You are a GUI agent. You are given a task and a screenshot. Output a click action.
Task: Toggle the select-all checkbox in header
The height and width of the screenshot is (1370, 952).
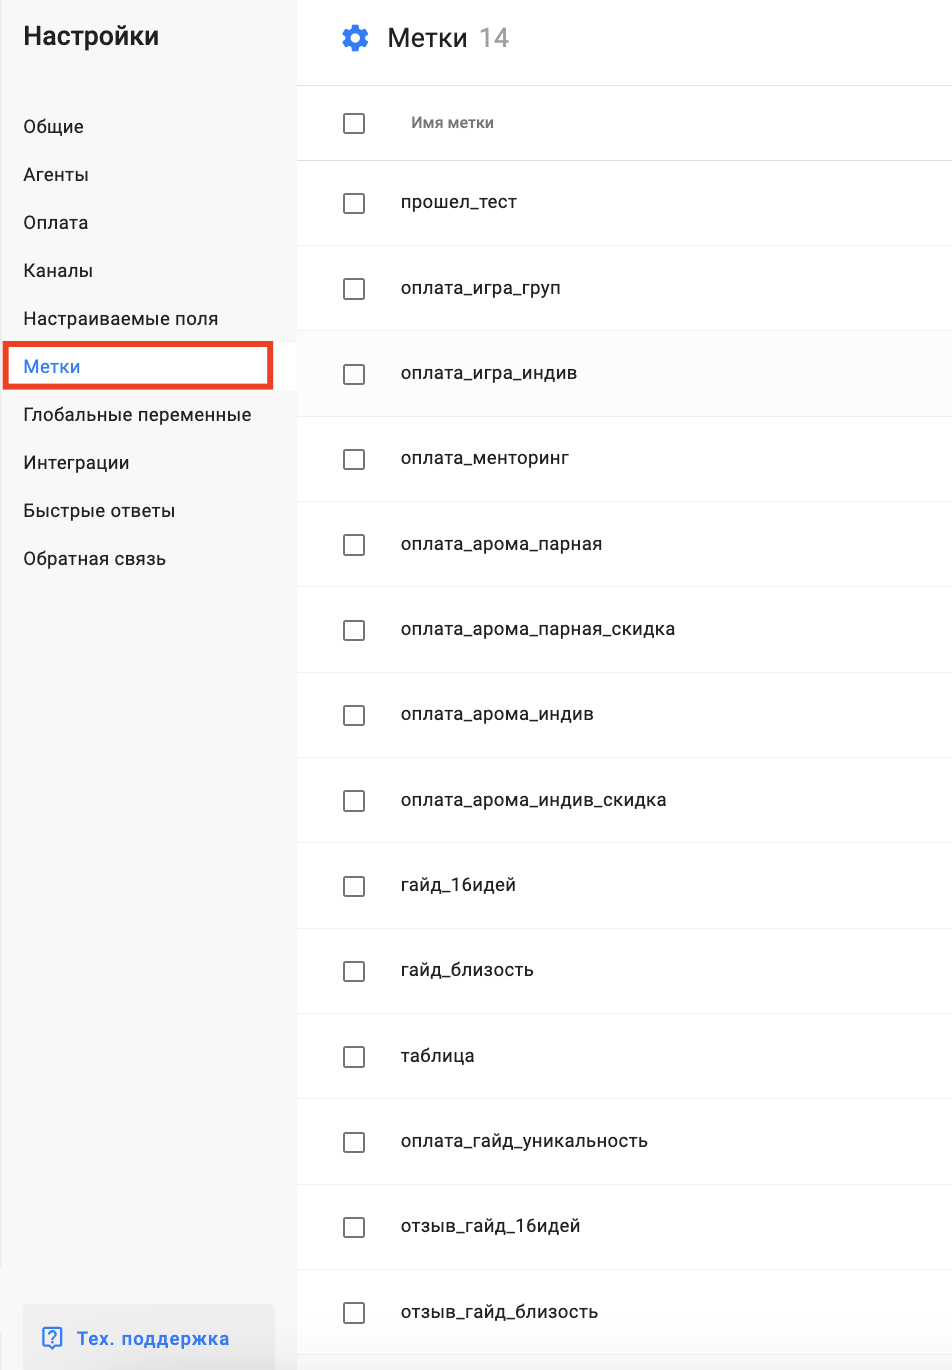[x=354, y=123]
